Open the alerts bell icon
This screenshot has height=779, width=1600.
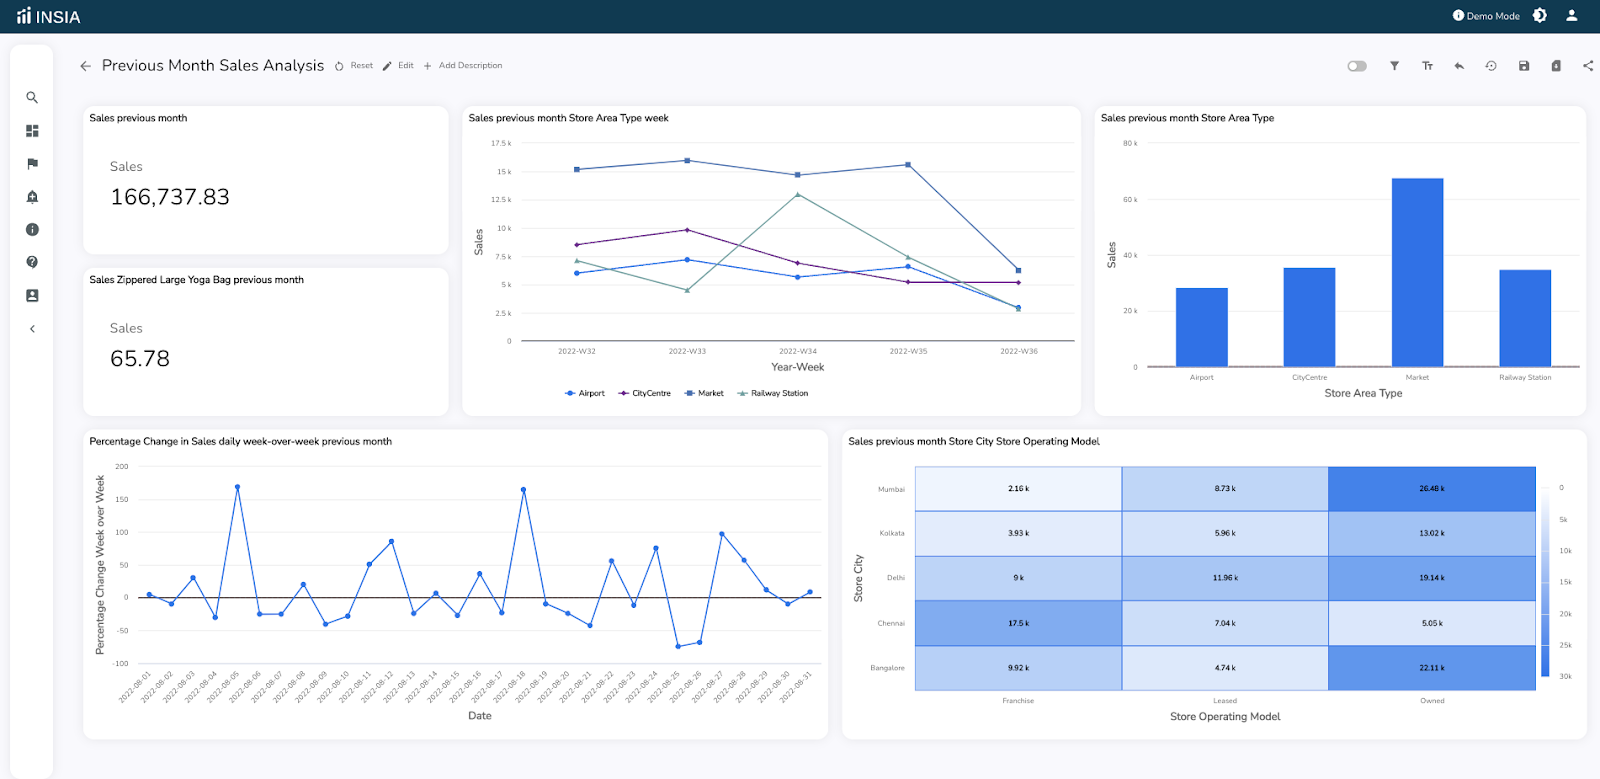[32, 197]
